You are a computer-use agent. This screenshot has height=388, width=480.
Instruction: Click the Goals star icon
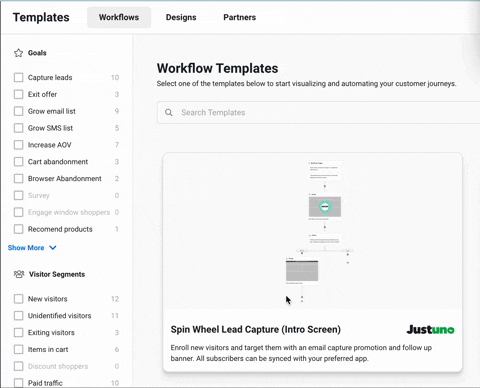(x=18, y=53)
